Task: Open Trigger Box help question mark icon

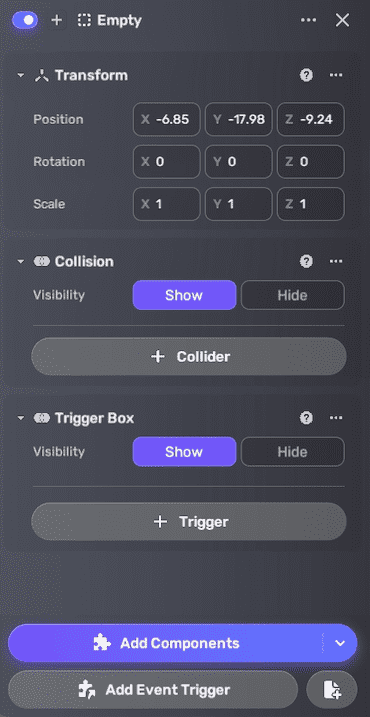Action: pyautogui.click(x=306, y=418)
